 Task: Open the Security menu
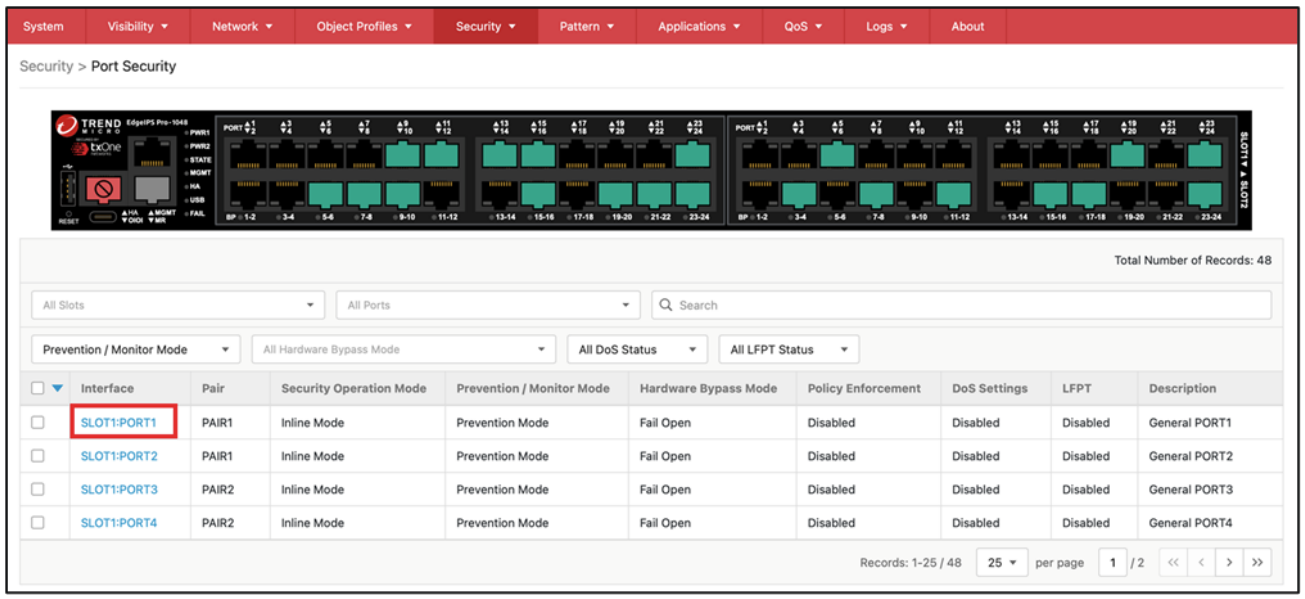coord(486,26)
